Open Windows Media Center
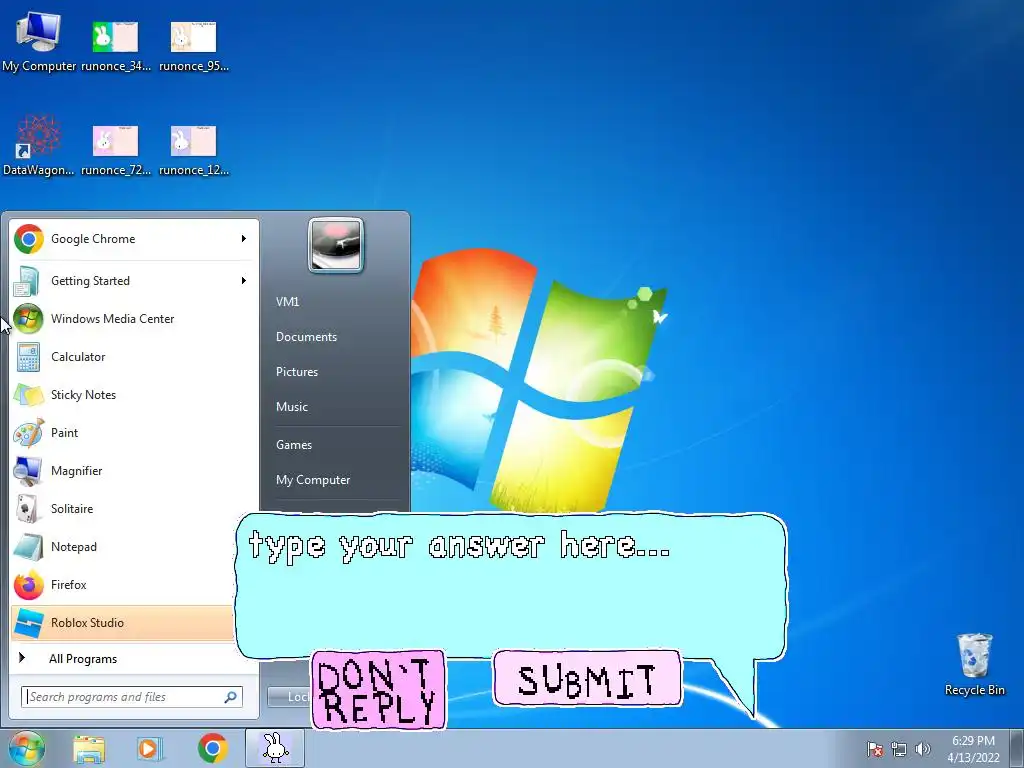 [134, 319]
